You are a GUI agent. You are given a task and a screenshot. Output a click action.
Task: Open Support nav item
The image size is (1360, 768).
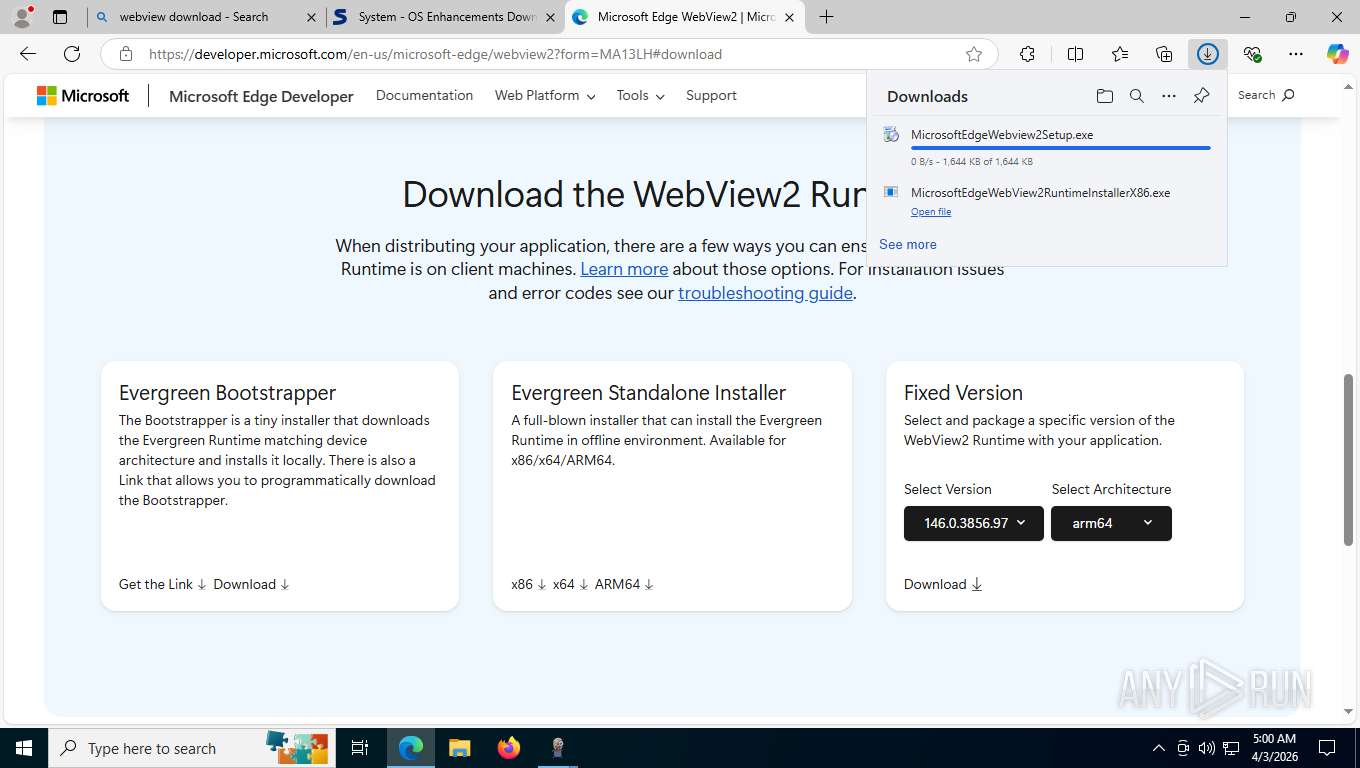(711, 96)
